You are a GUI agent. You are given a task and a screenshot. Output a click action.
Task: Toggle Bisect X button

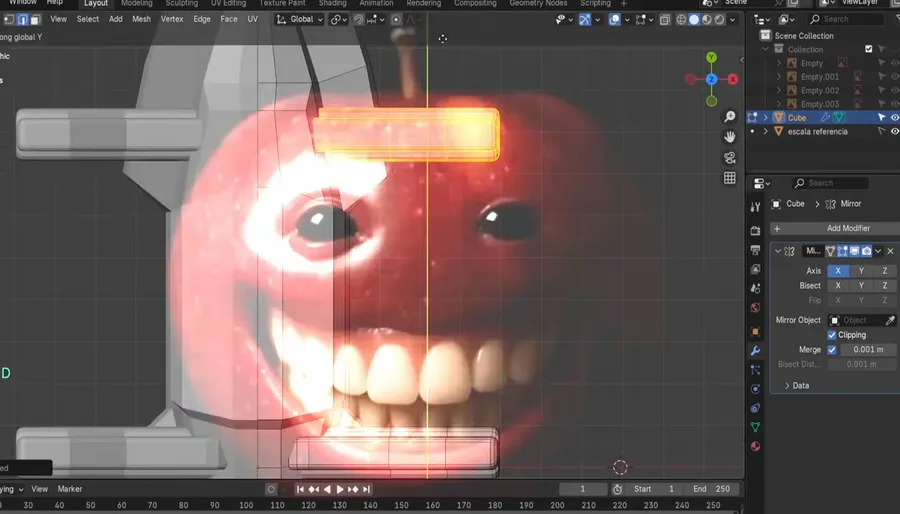coord(838,286)
